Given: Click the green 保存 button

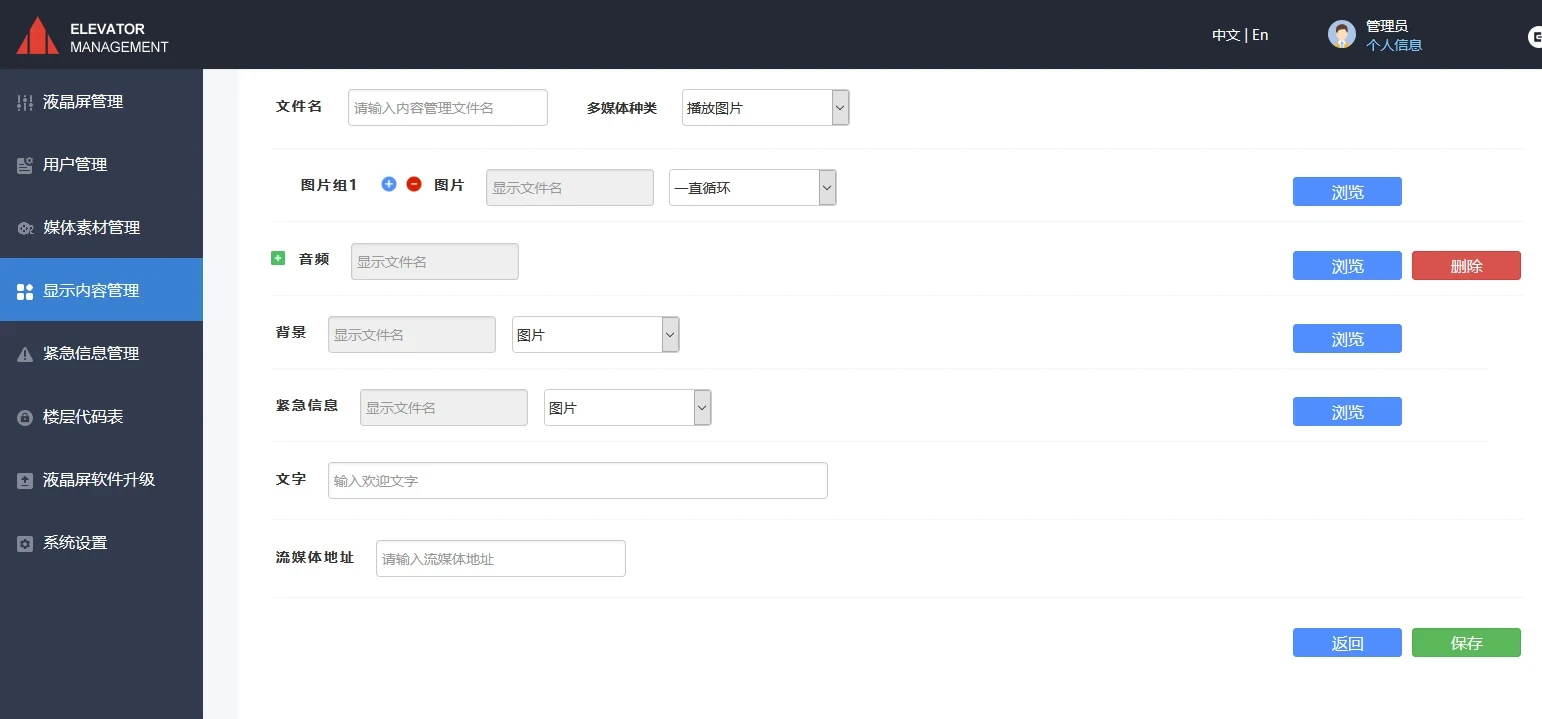Looking at the screenshot, I should pos(1466,643).
